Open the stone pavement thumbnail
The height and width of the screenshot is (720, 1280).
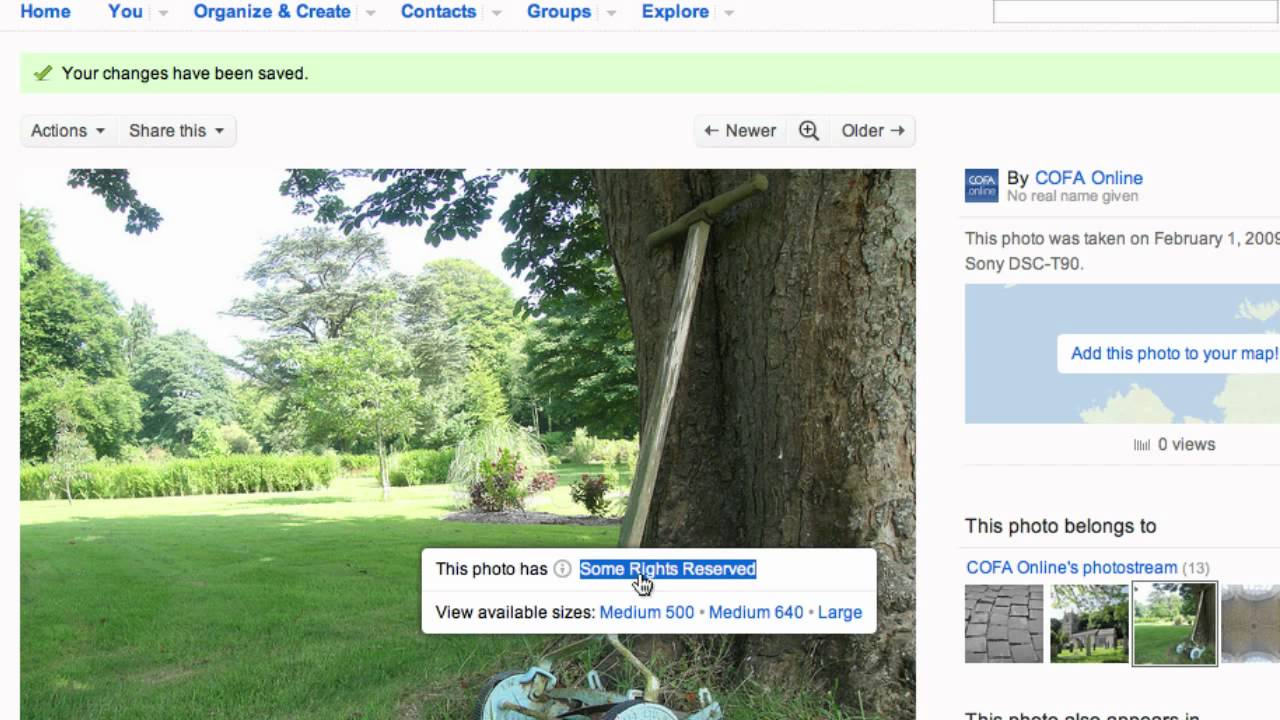pyautogui.click(x=1003, y=624)
